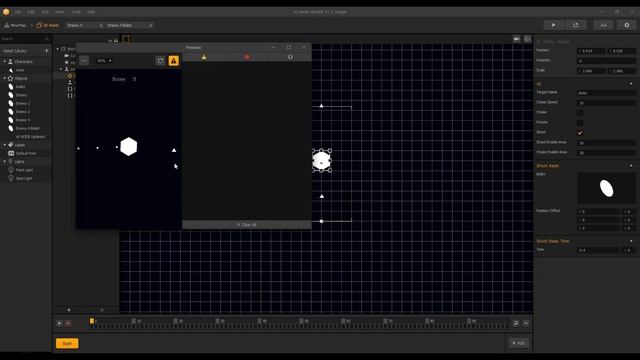Click the x icon below the scene tree
Image resolution: width=640 pixels, height=360 pixels.
(x=102, y=310)
